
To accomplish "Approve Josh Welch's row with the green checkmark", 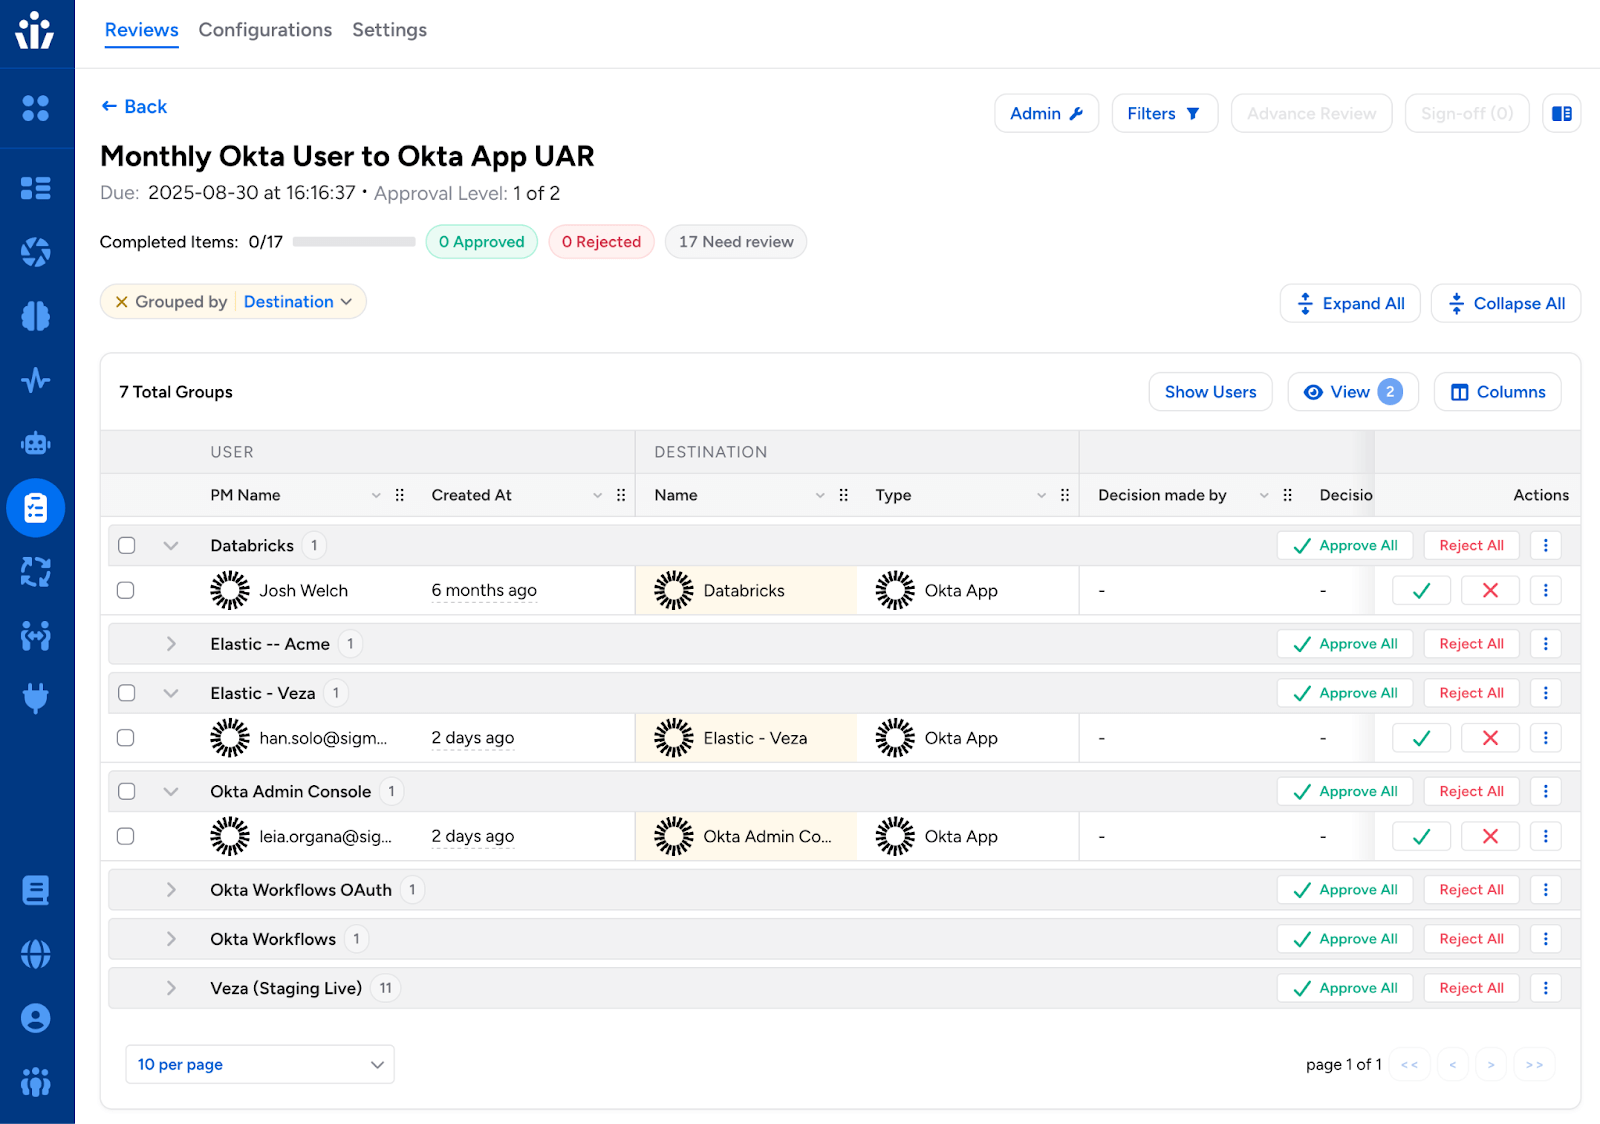I will (1421, 591).
